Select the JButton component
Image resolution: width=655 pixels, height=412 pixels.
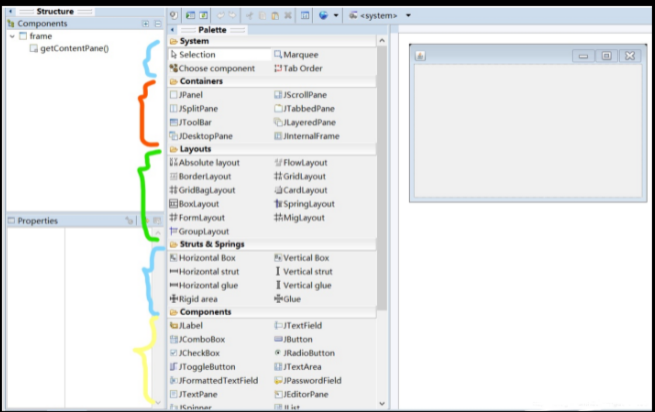293,339
